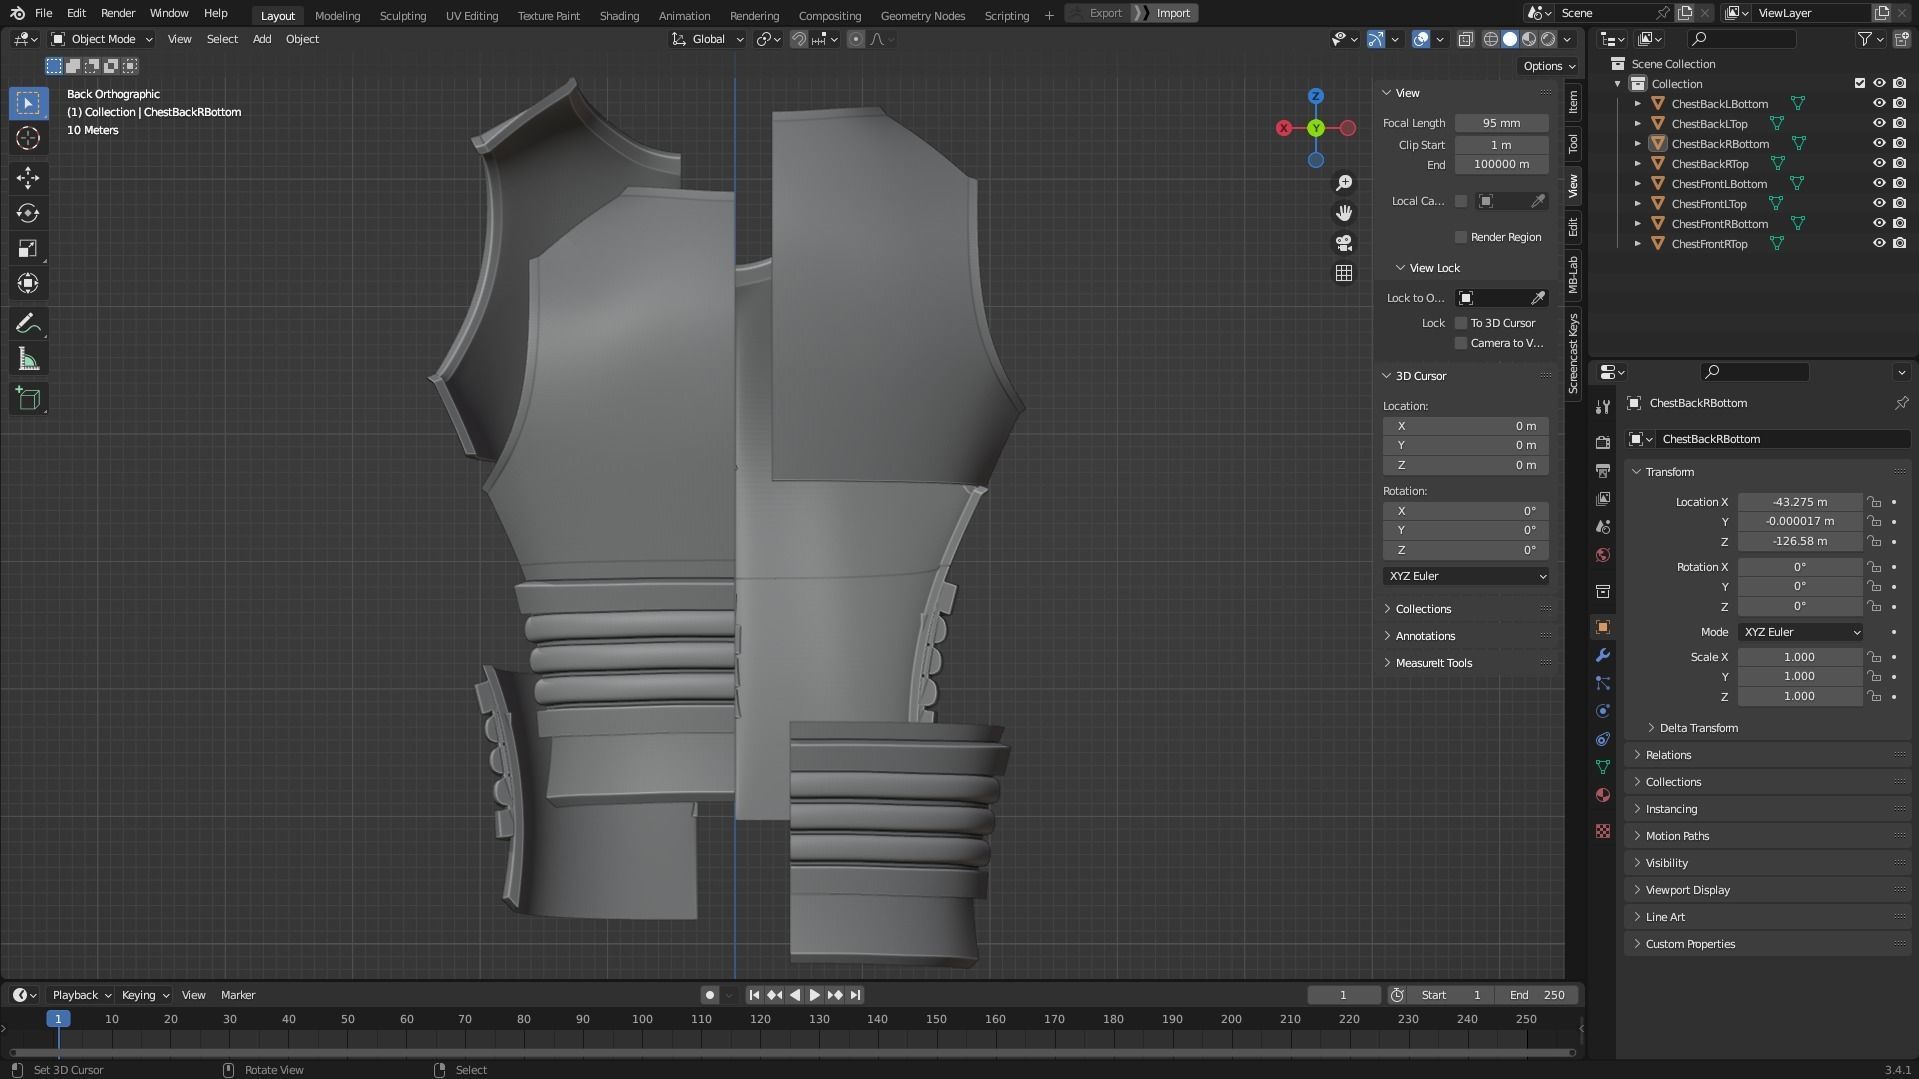Expand the Delta Transform panel
The width and height of the screenshot is (1919, 1079).
coord(1698,728)
